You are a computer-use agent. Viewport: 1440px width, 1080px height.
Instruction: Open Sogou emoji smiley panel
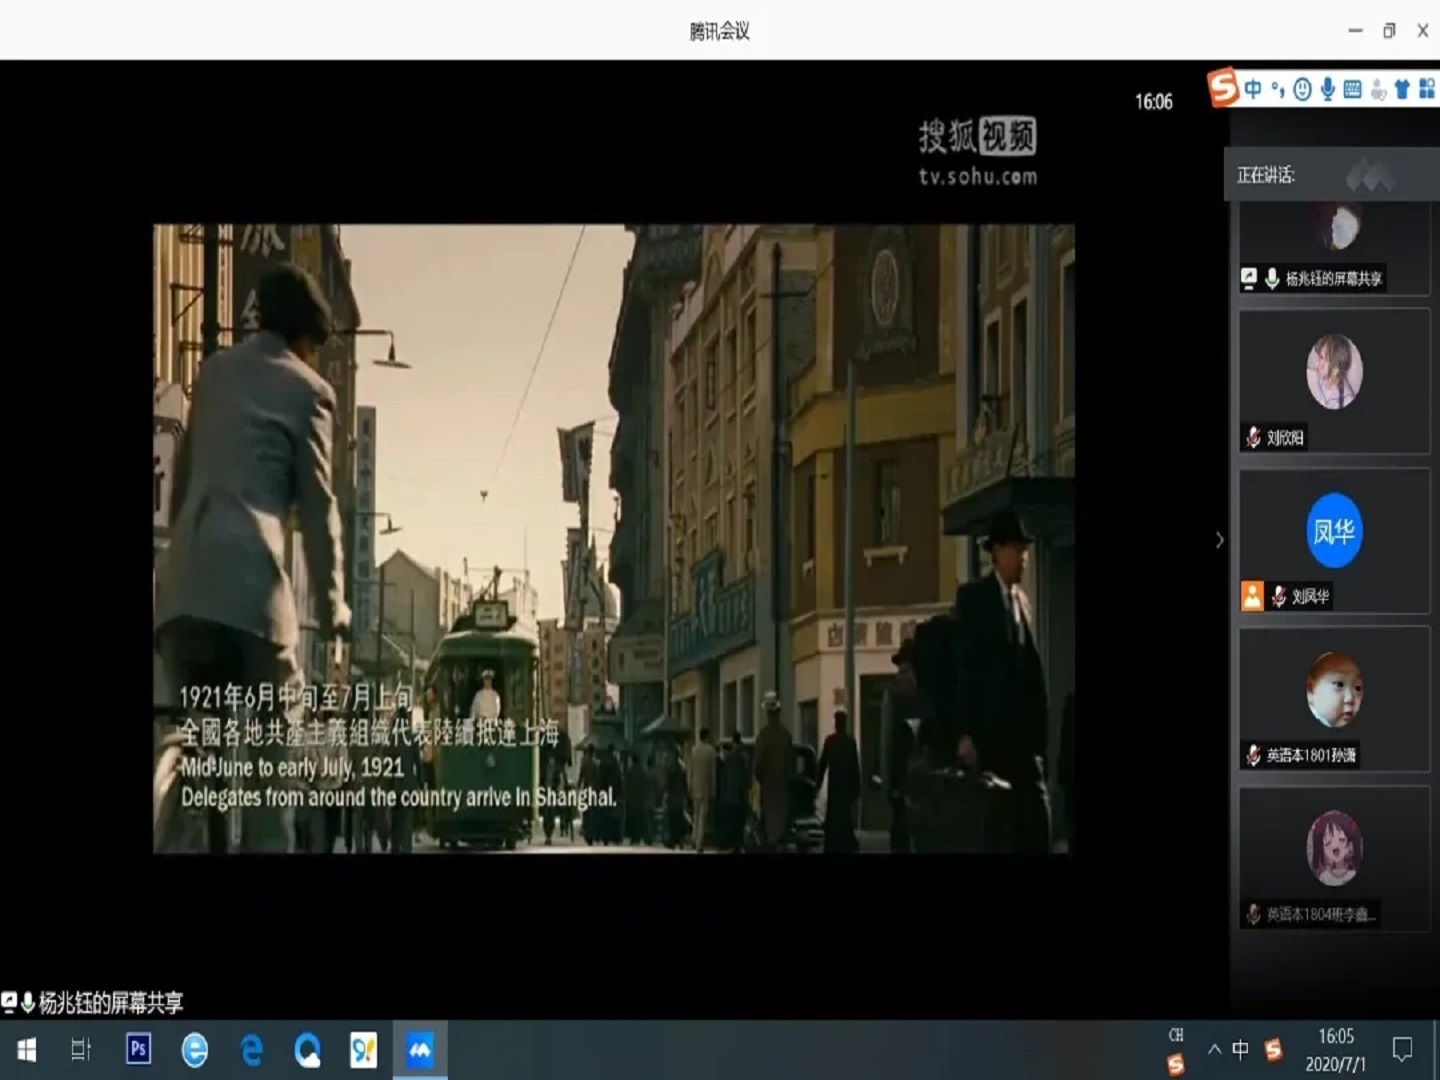(x=1302, y=90)
